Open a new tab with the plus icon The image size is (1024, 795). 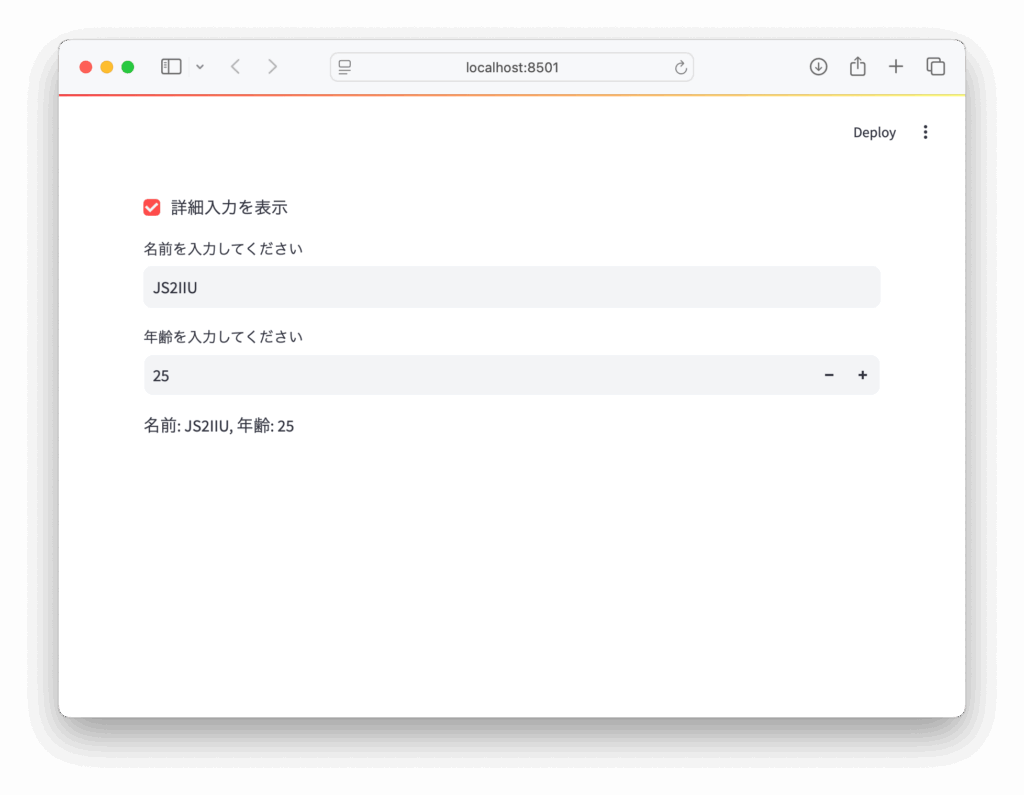[896, 67]
